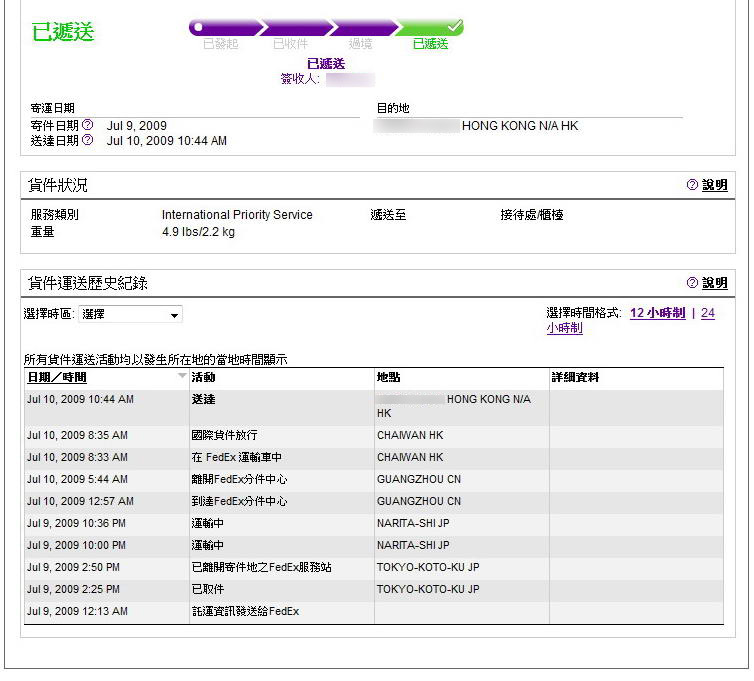Open 說明 link in 貨件狀況 section
The image size is (754, 681).
coord(715,185)
